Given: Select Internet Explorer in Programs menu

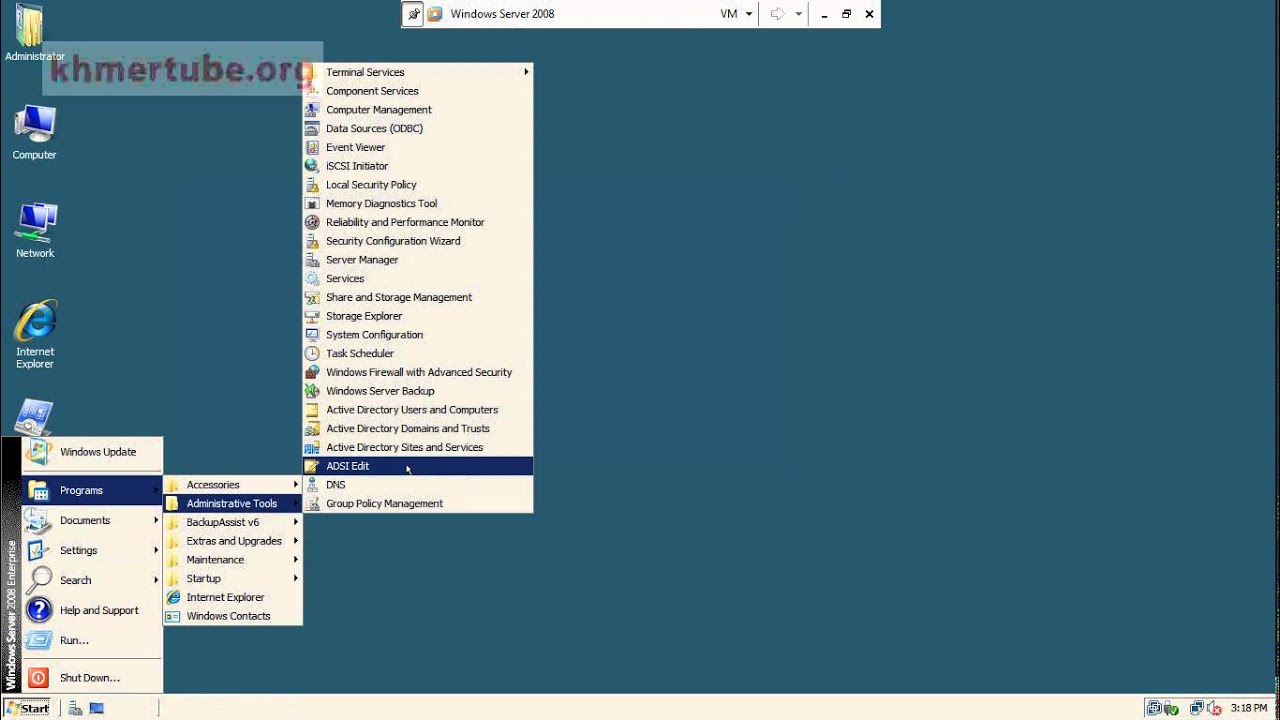Looking at the screenshot, I should [233, 597].
